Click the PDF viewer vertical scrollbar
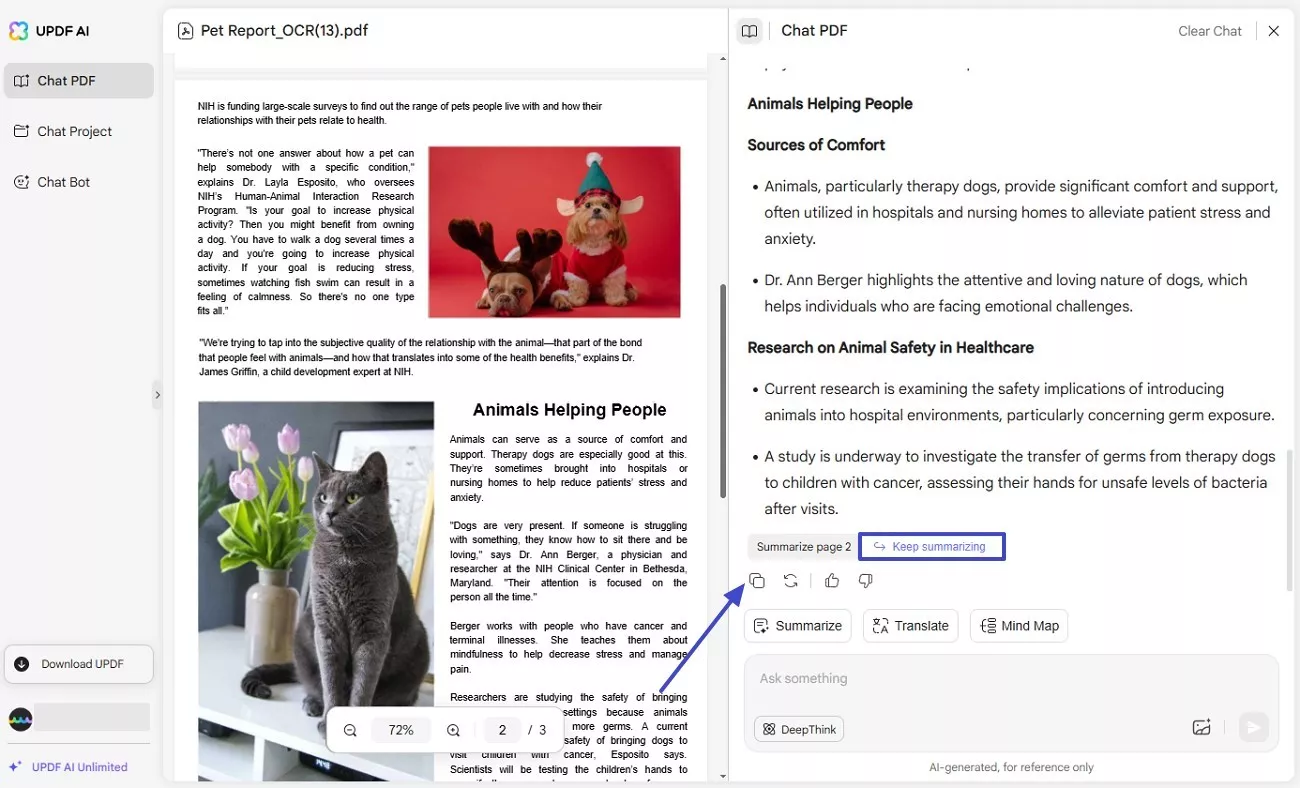1300x788 pixels. pos(723,391)
